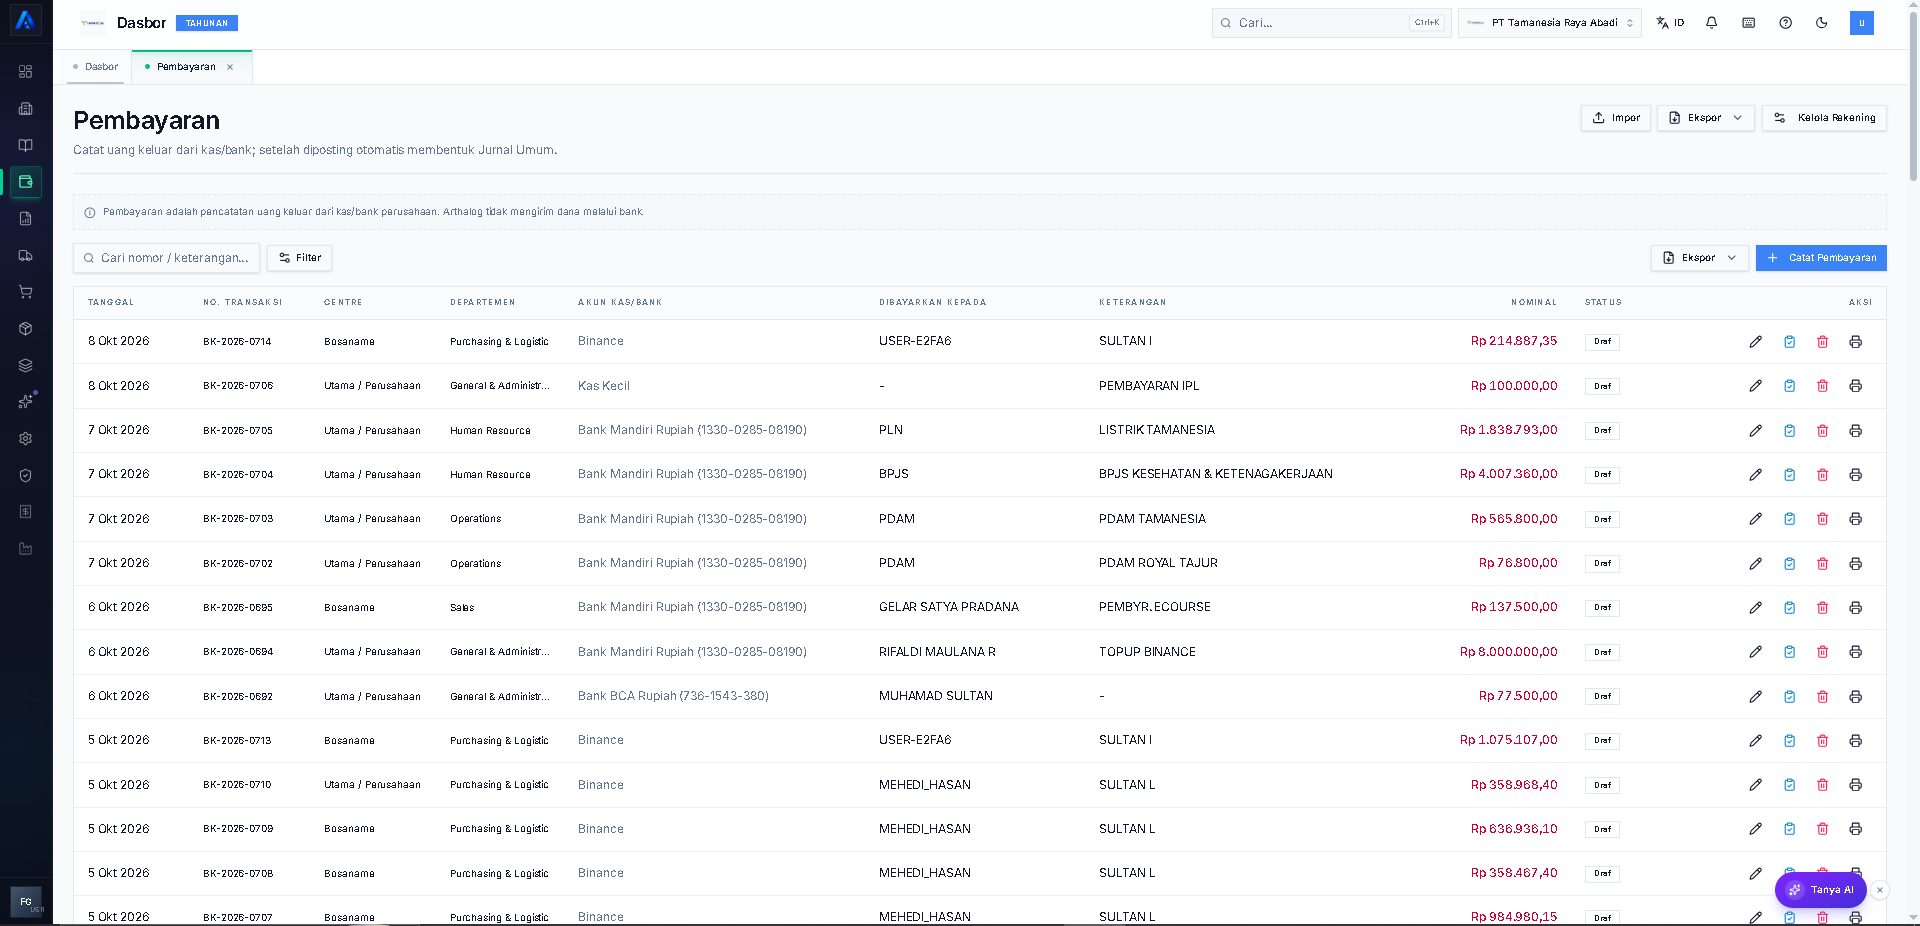Sort by the TANGGAL column header
The width and height of the screenshot is (1920, 926).
pos(110,302)
